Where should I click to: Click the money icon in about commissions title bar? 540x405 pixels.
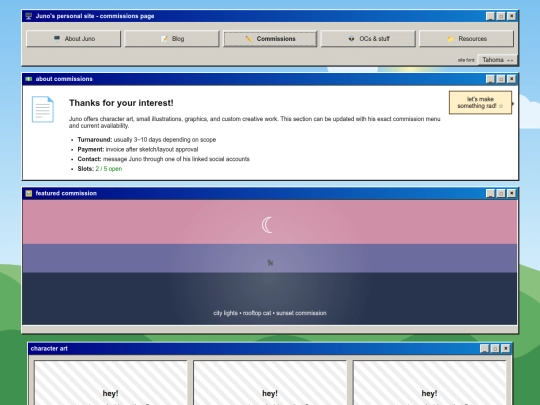[29, 79]
